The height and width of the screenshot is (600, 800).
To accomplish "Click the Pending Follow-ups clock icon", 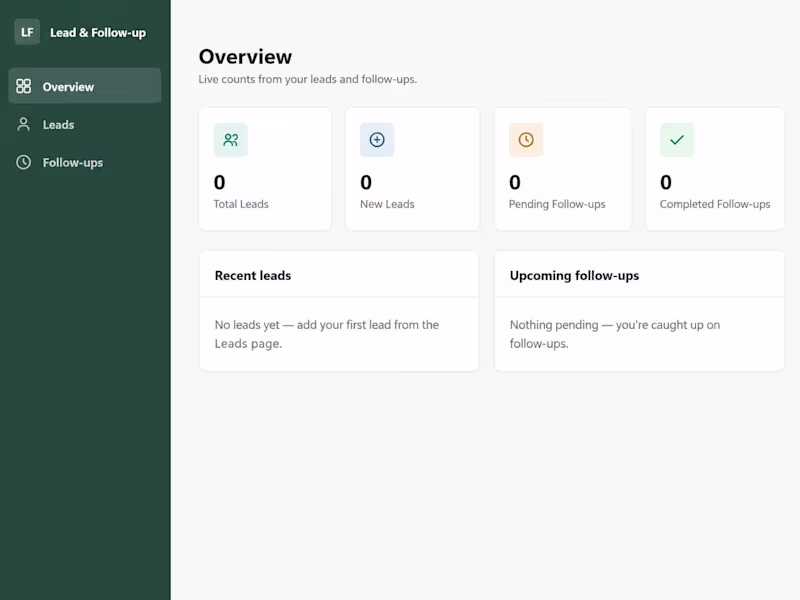I will 526,140.
